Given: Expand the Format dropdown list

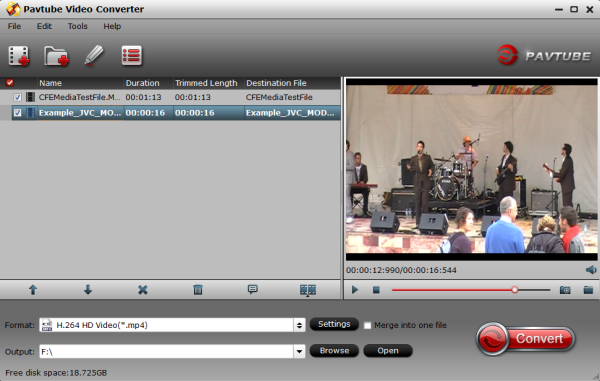Looking at the screenshot, I should click(x=299, y=325).
